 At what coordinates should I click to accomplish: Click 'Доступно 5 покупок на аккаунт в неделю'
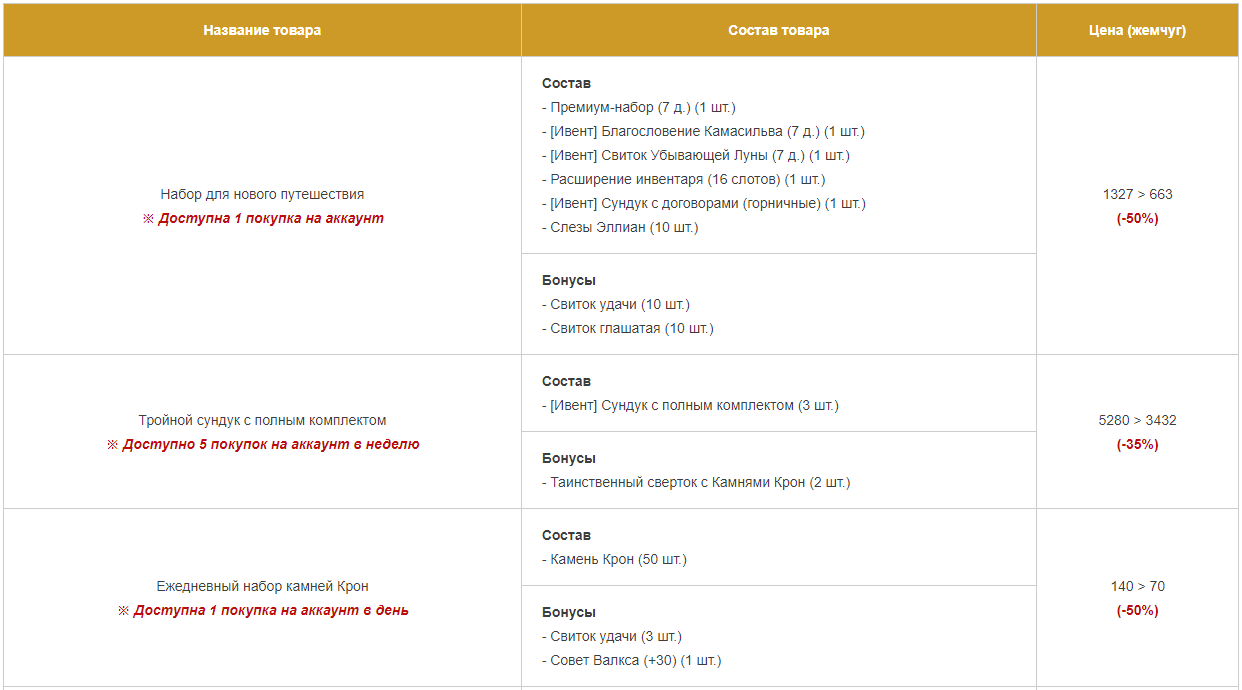pyautogui.click(x=262, y=444)
